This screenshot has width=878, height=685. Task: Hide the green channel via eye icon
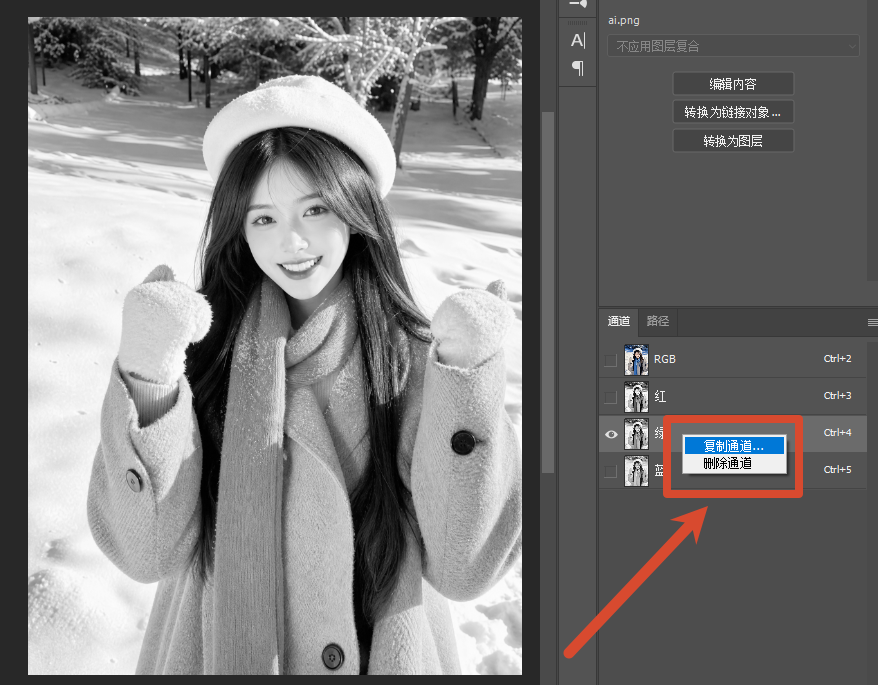point(611,434)
